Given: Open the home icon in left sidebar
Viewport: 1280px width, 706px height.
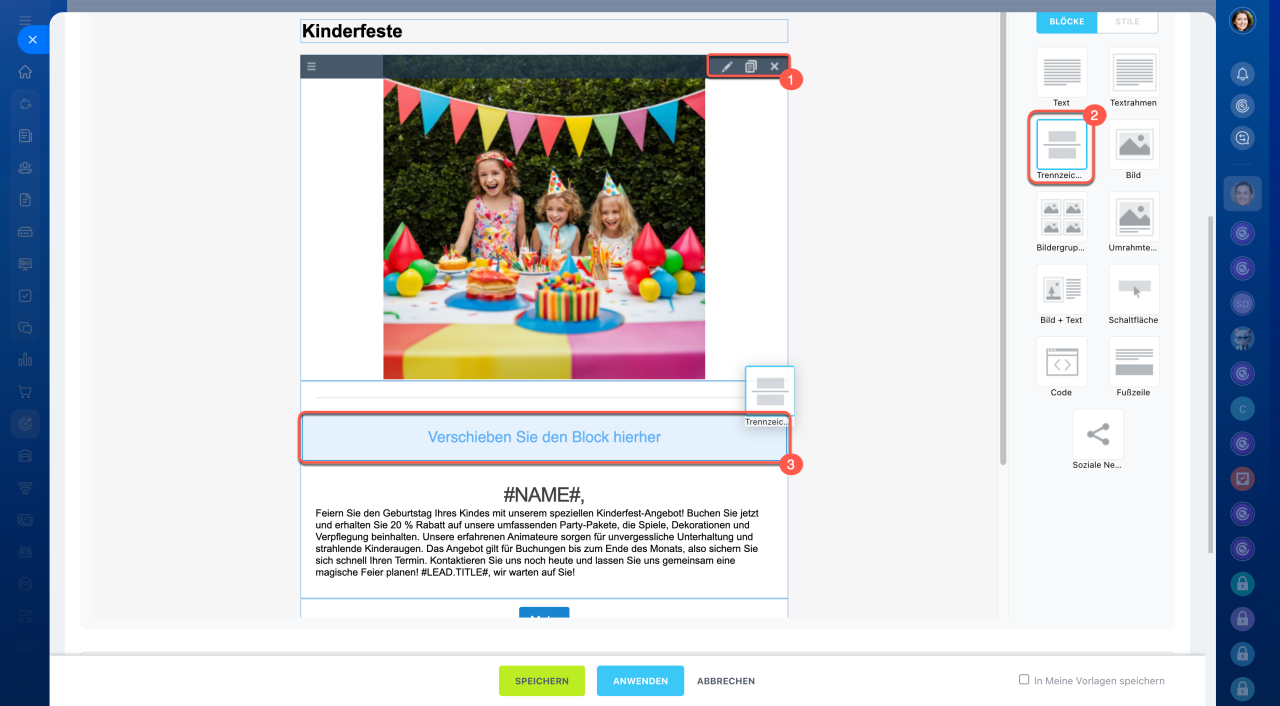Looking at the screenshot, I should (x=25, y=72).
